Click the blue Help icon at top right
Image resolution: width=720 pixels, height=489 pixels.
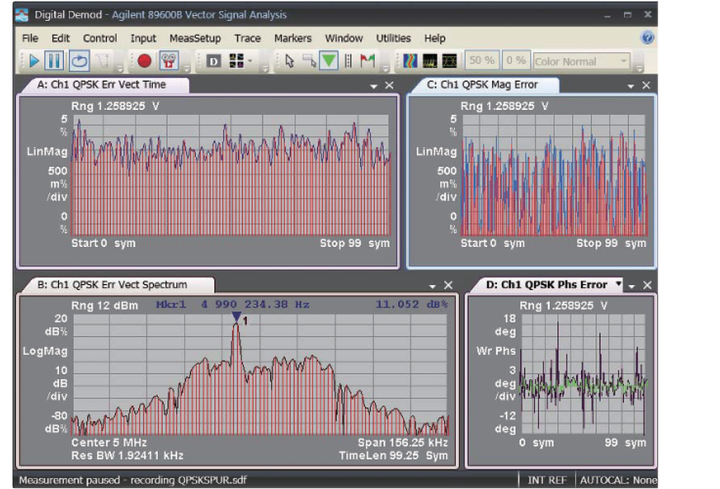(x=647, y=38)
